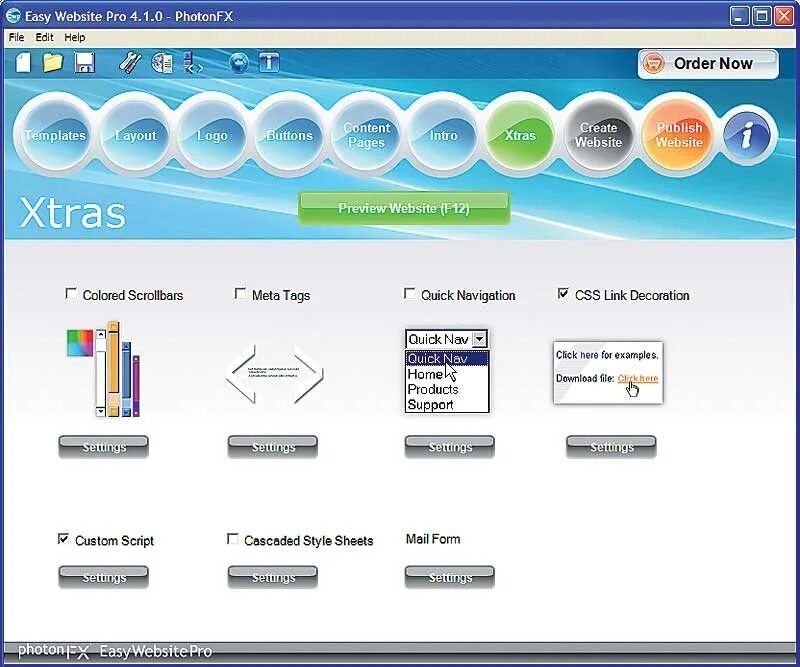Screen dimensions: 800x667
Task: Enable the Cascaded Style Sheets checkbox
Action: (233, 539)
